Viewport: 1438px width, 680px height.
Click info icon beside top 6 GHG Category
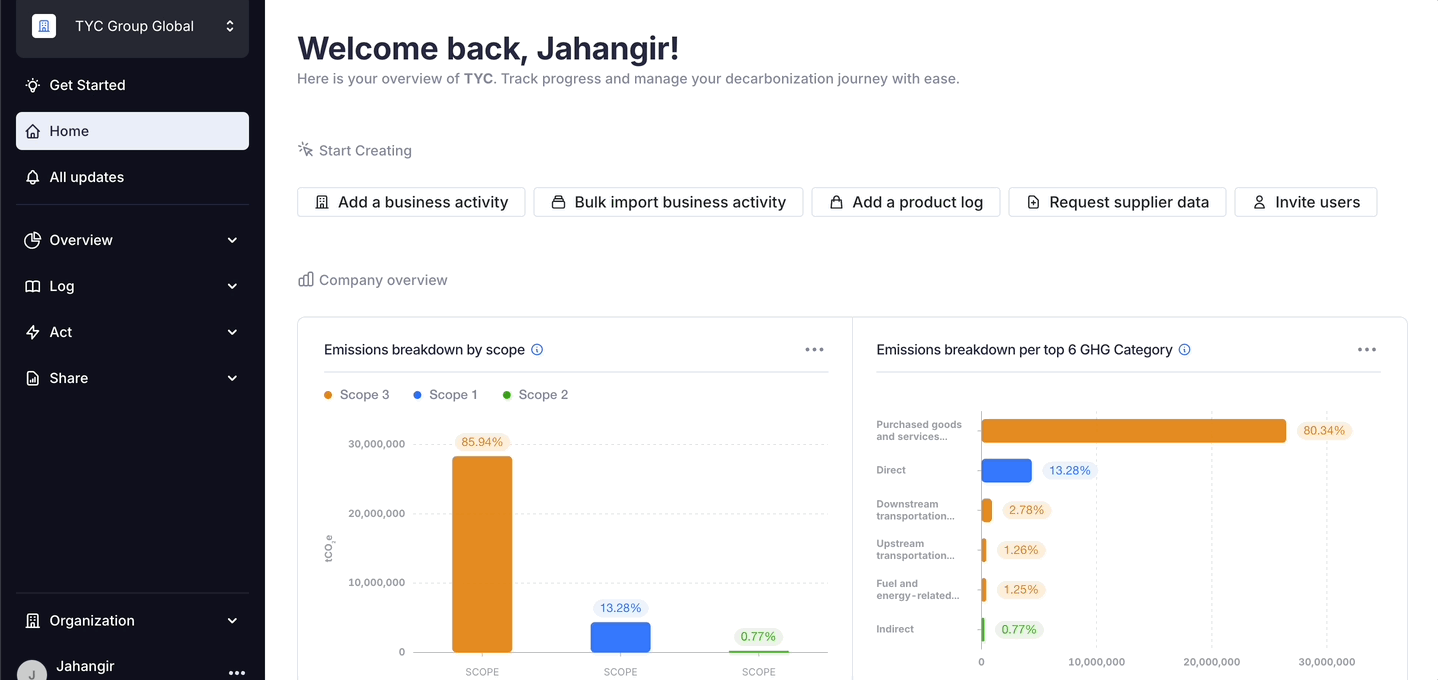pos(1185,350)
